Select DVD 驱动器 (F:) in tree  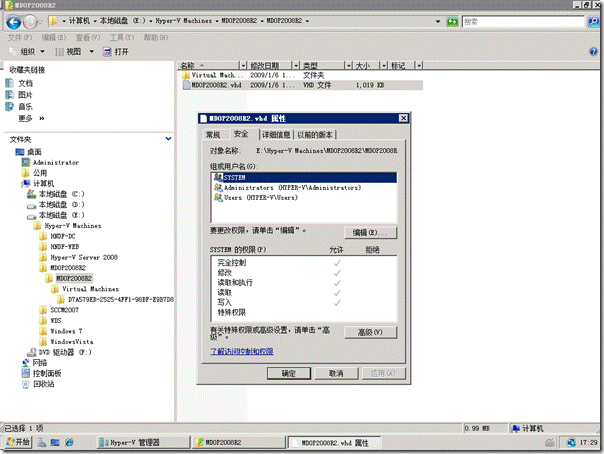(x=65, y=352)
